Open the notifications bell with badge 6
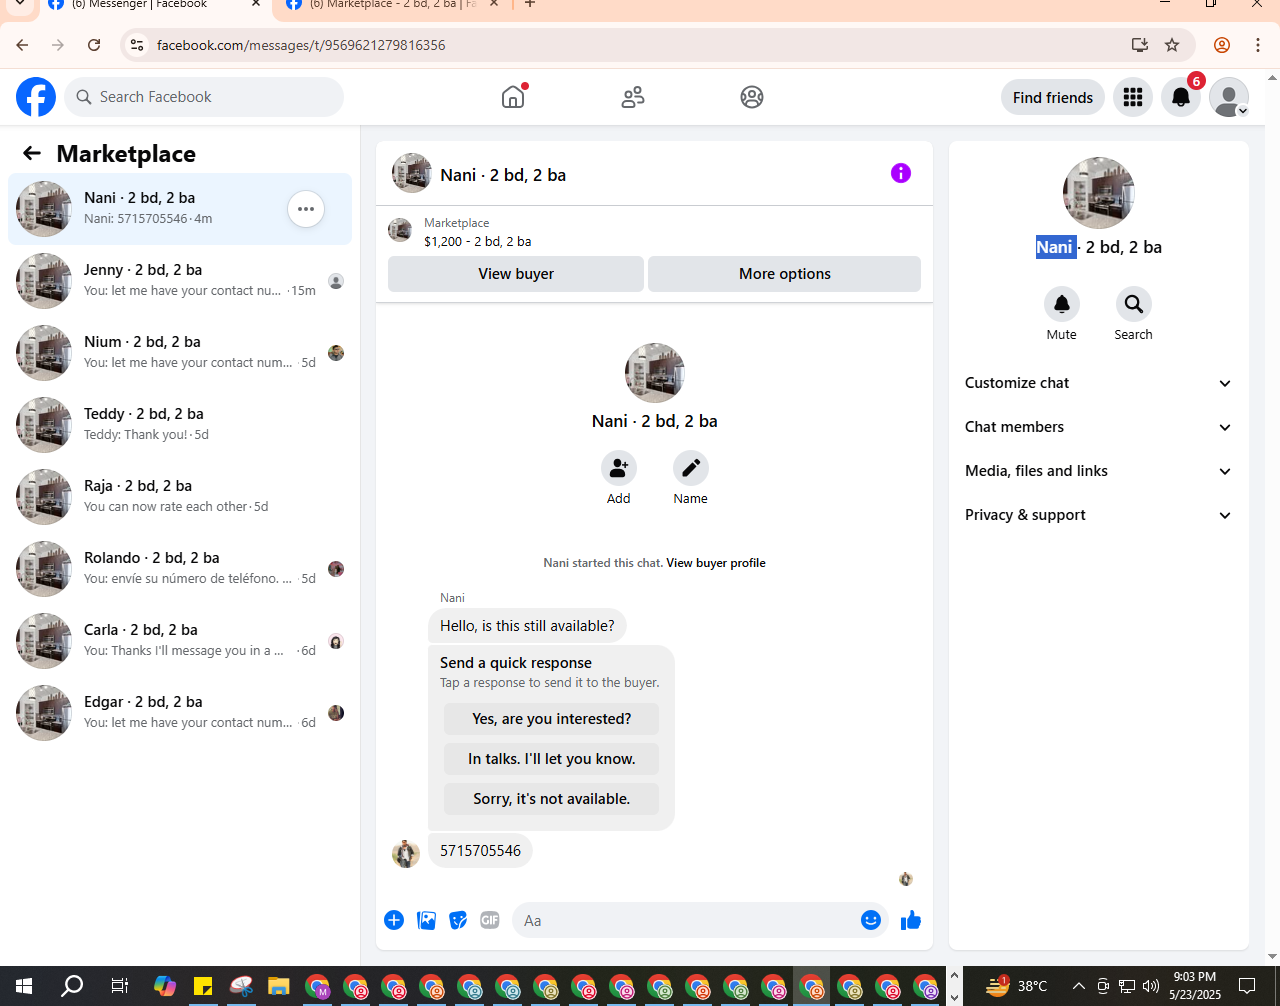 [x=1181, y=97]
